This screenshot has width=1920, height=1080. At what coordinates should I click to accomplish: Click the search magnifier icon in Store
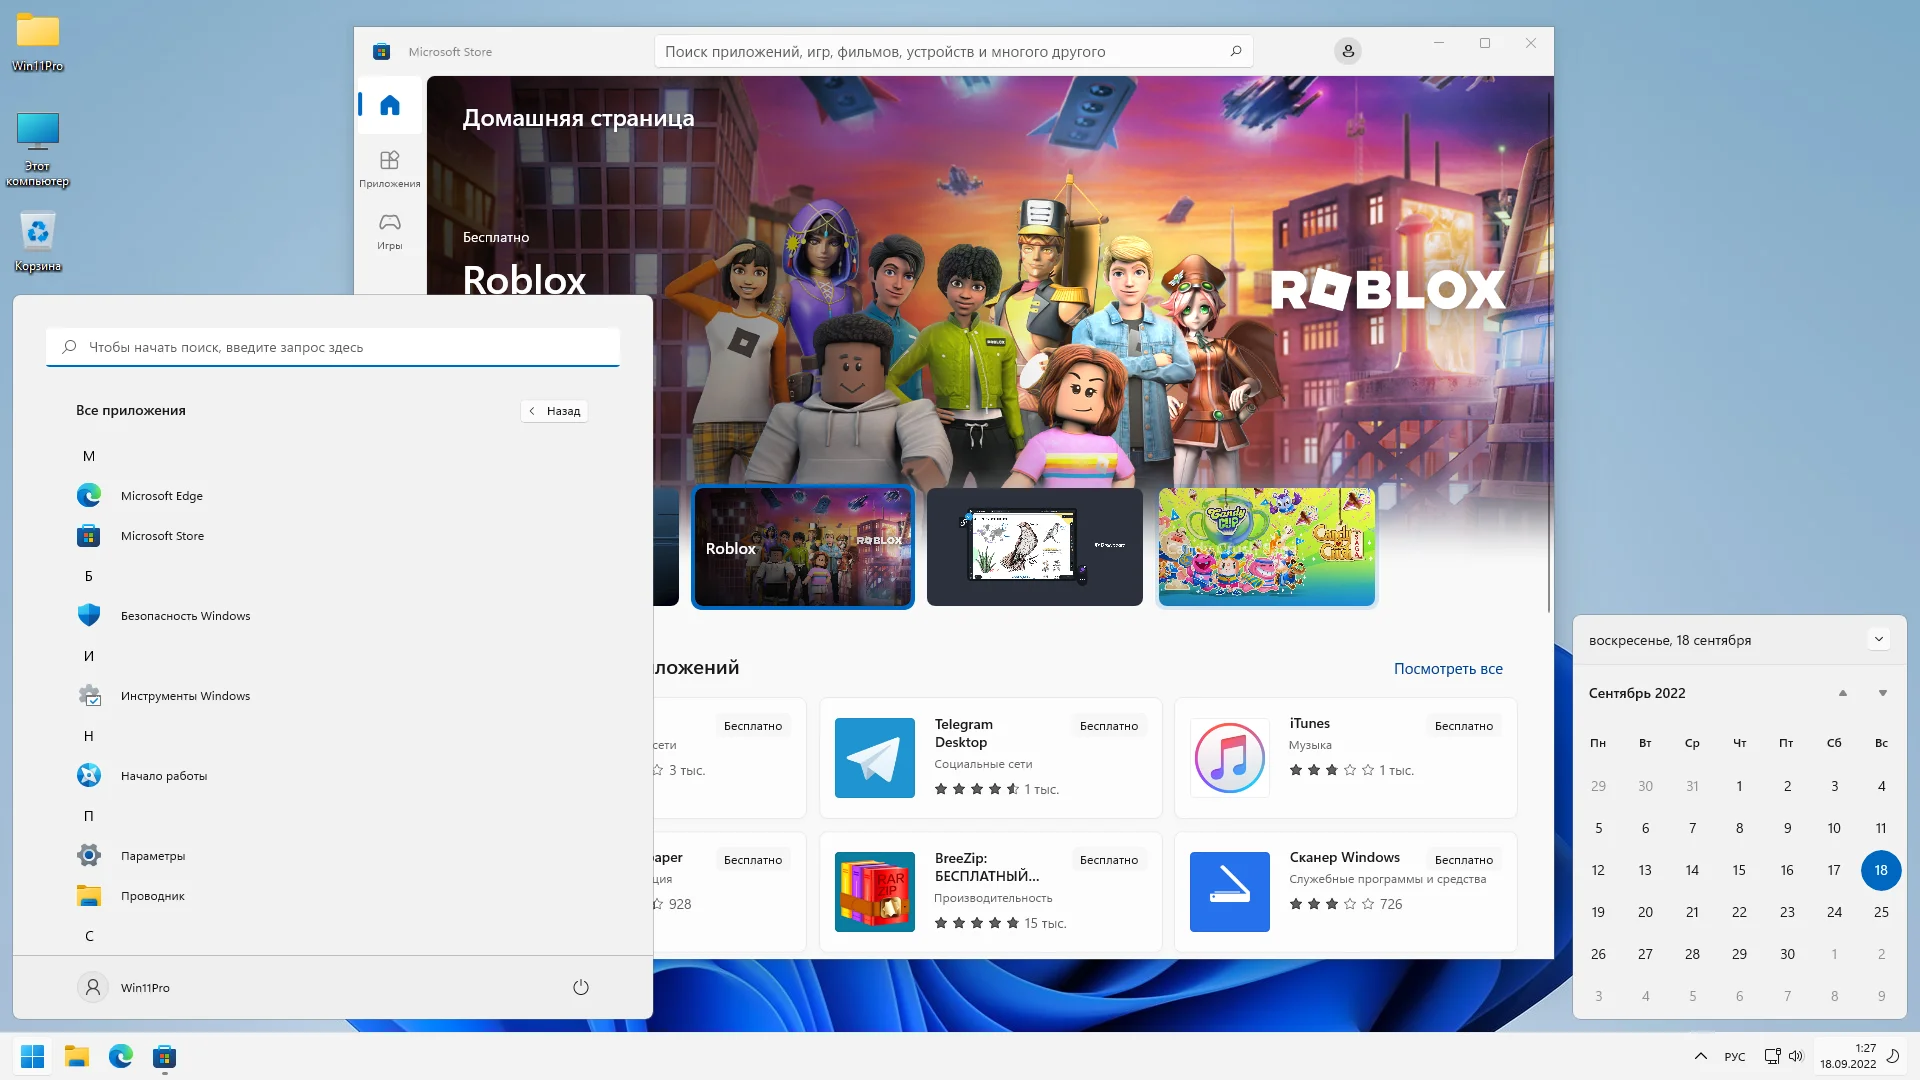click(1236, 51)
